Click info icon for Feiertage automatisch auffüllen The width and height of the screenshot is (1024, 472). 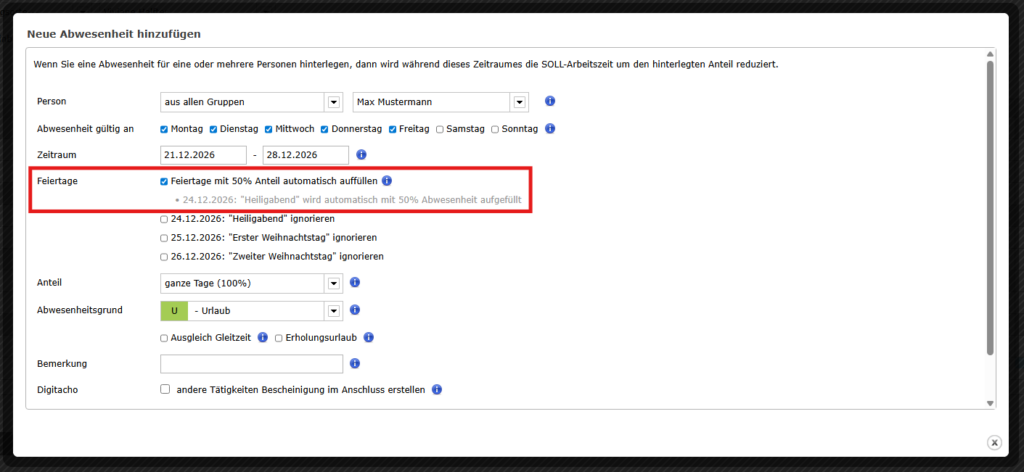coord(387,181)
